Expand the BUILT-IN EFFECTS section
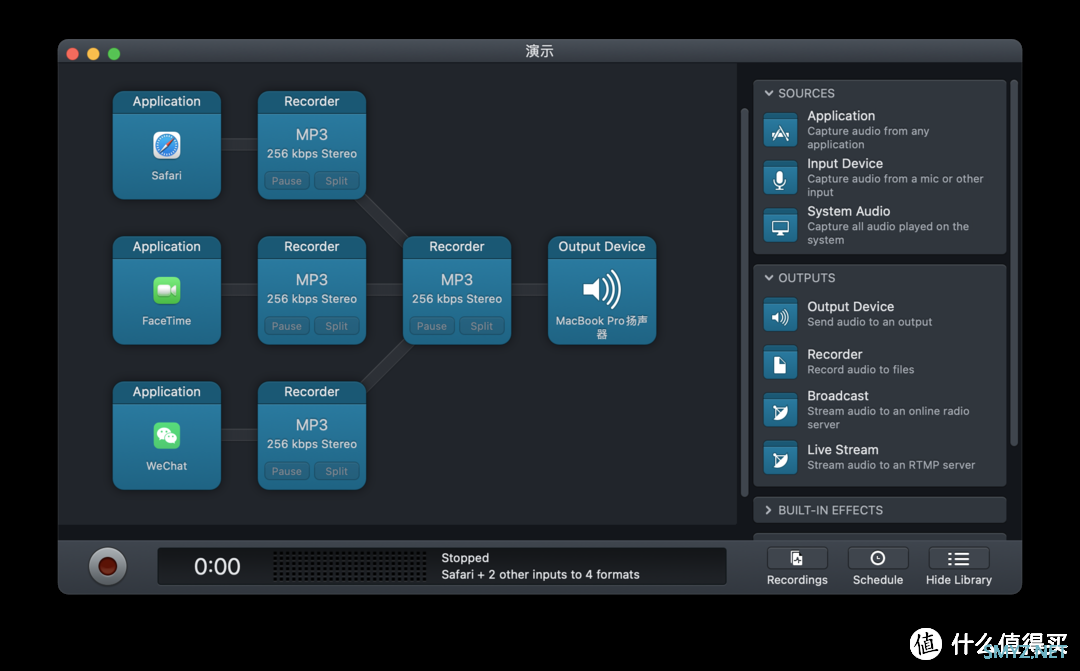Viewport: 1080px width, 671px height. click(769, 510)
